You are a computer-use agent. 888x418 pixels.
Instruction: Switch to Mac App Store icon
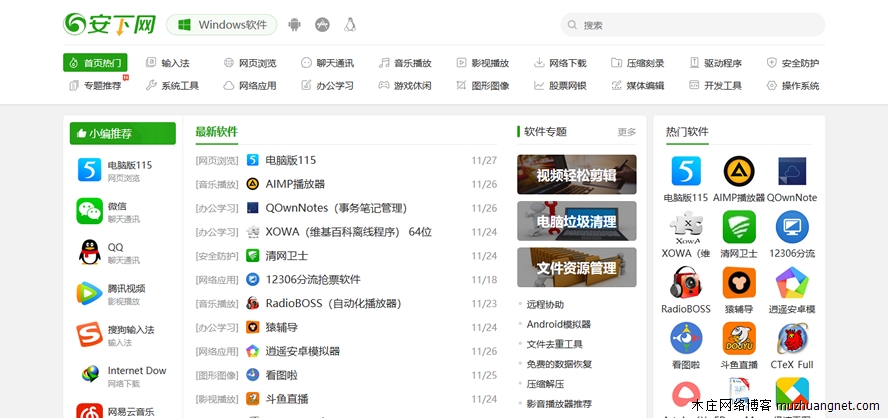point(322,25)
